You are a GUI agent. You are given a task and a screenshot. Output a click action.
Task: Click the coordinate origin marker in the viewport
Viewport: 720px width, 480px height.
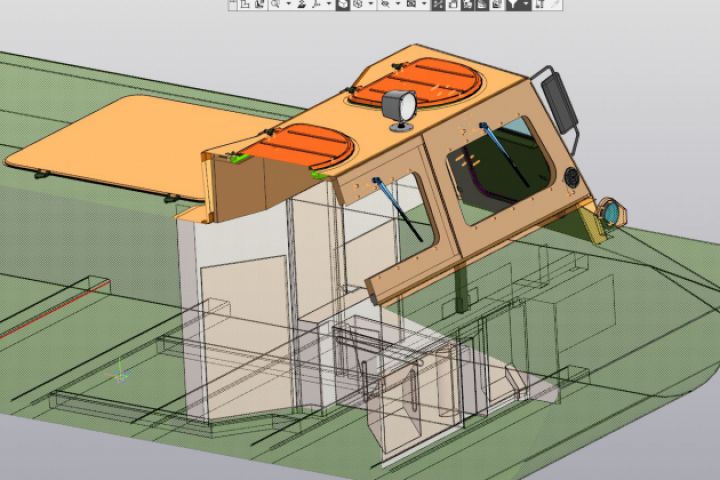click(x=120, y=375)
